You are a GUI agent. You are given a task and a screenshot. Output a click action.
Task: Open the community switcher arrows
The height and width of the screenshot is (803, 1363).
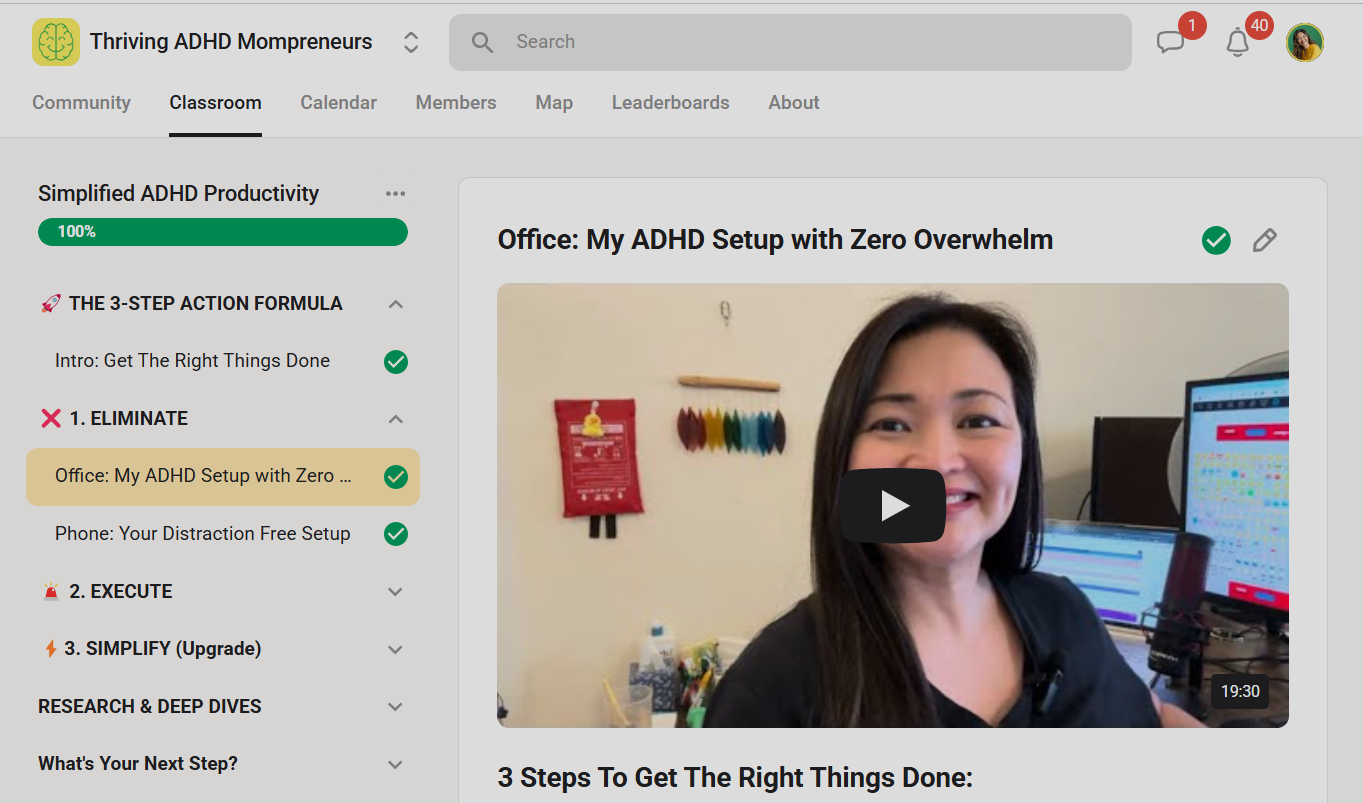[x=411, y=42]
